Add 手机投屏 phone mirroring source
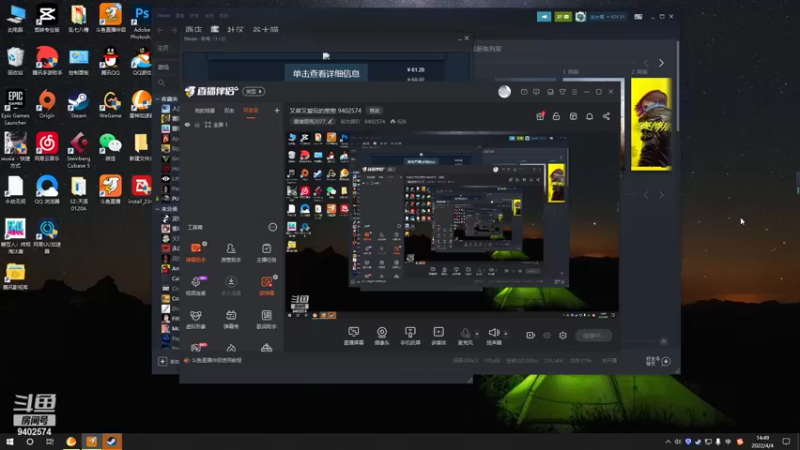This screenshot has width=800, height=450. pyautogui.click(x=410, y=336)
